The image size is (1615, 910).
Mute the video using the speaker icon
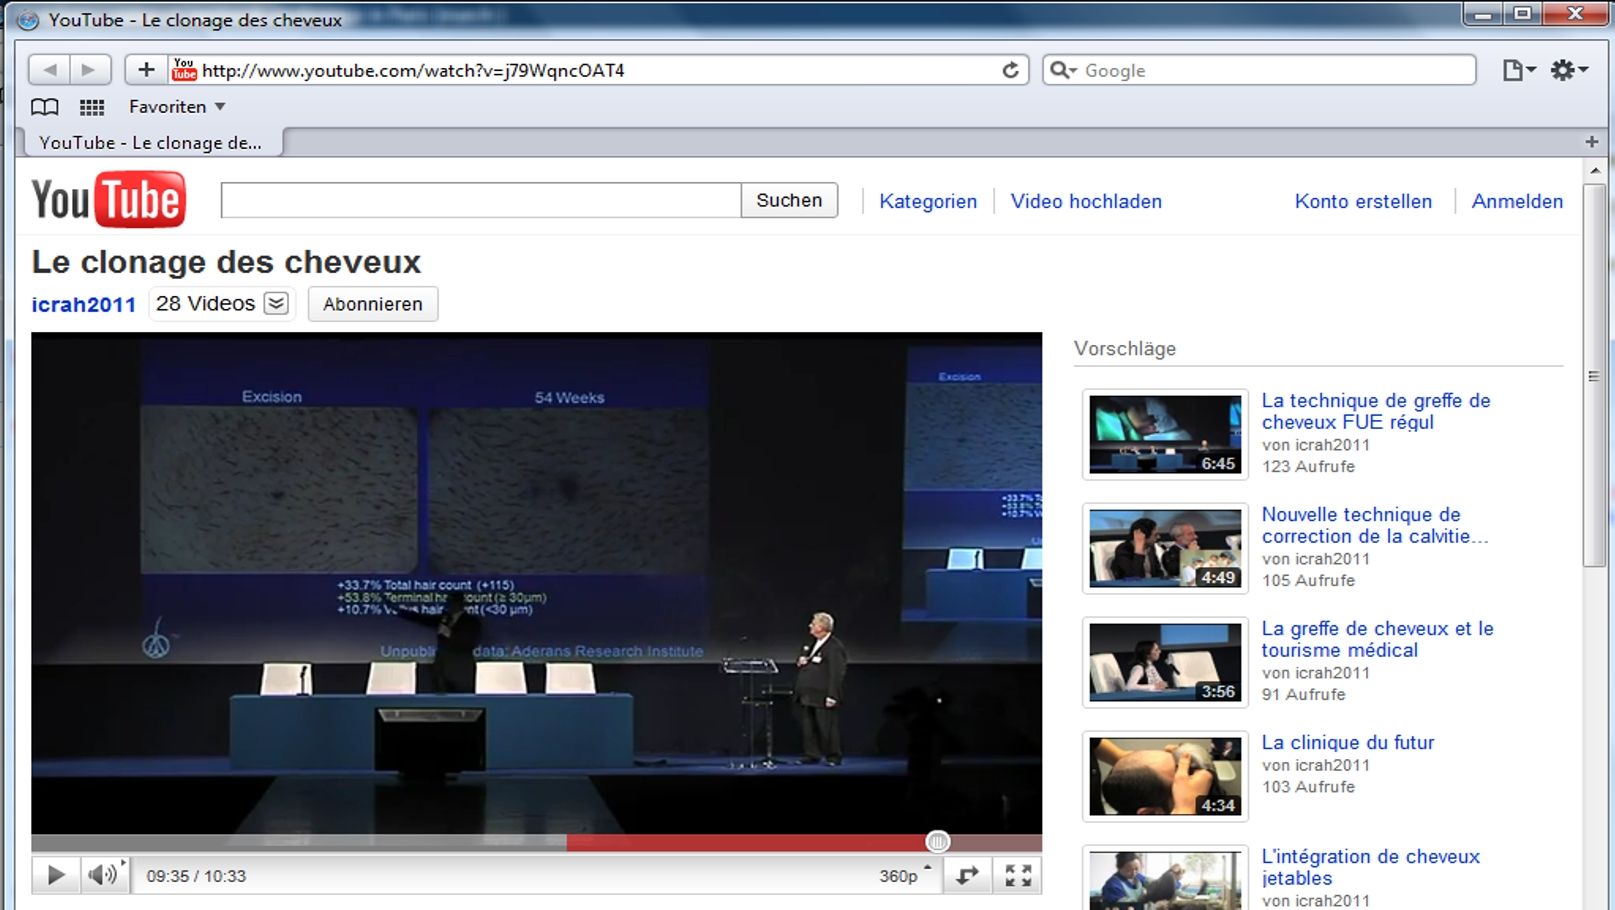tap(102, 876)
